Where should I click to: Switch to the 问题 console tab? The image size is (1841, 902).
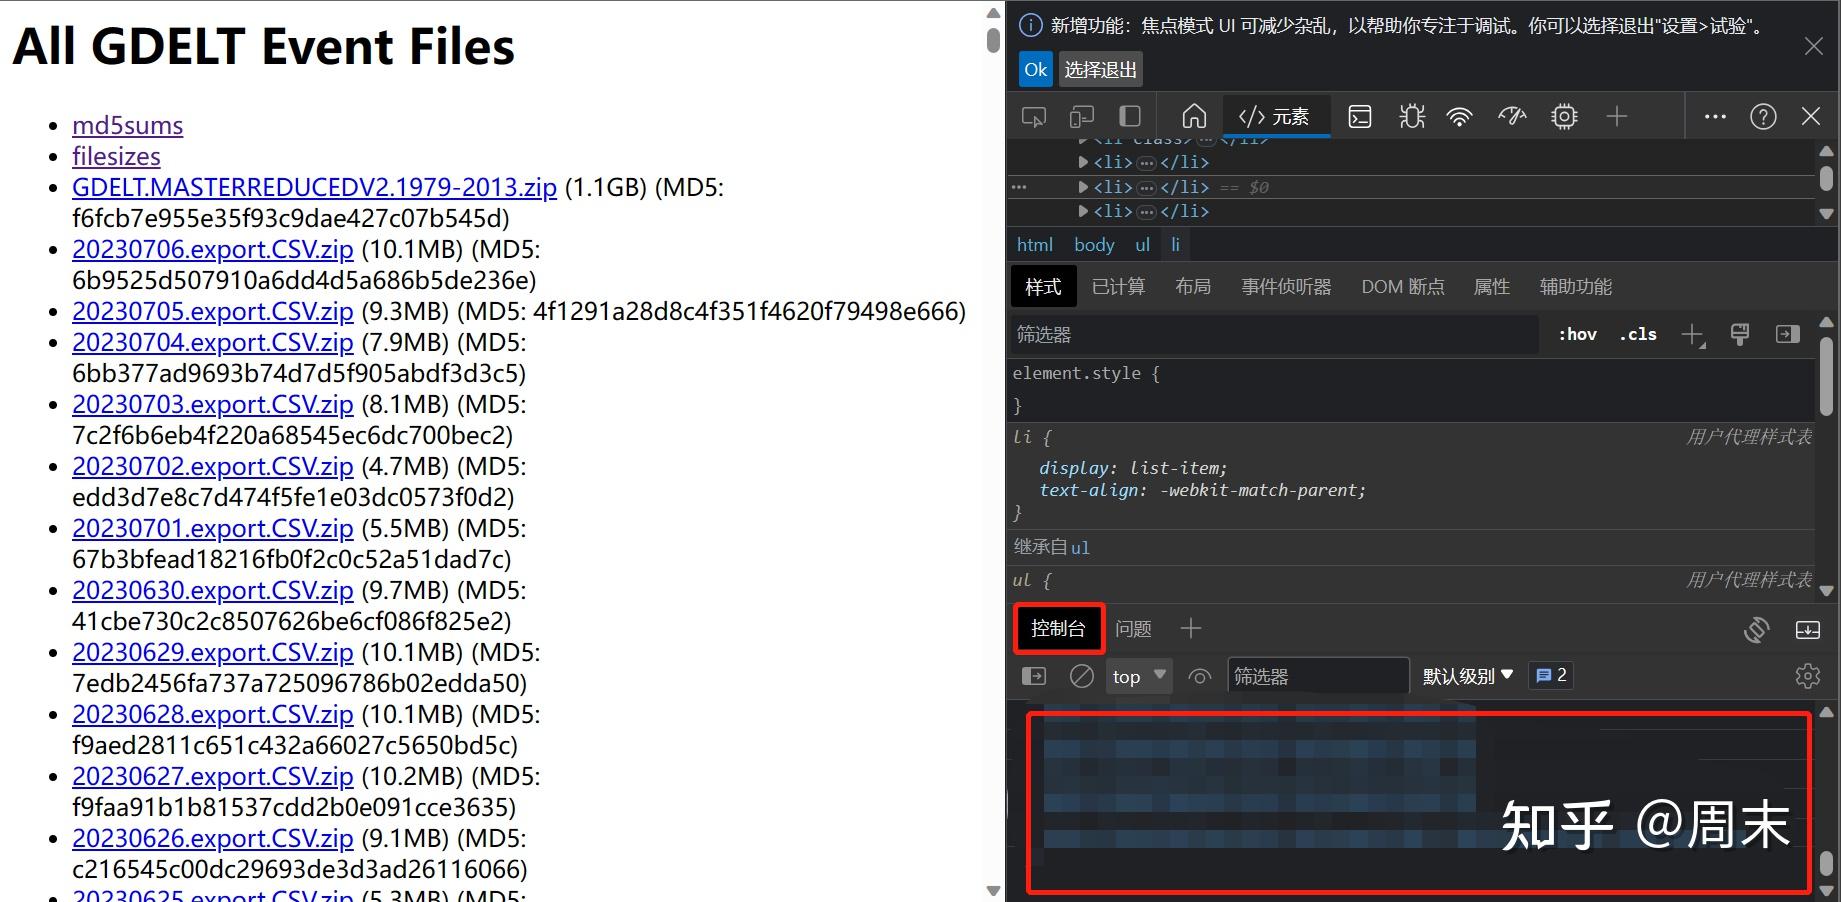1133,628
